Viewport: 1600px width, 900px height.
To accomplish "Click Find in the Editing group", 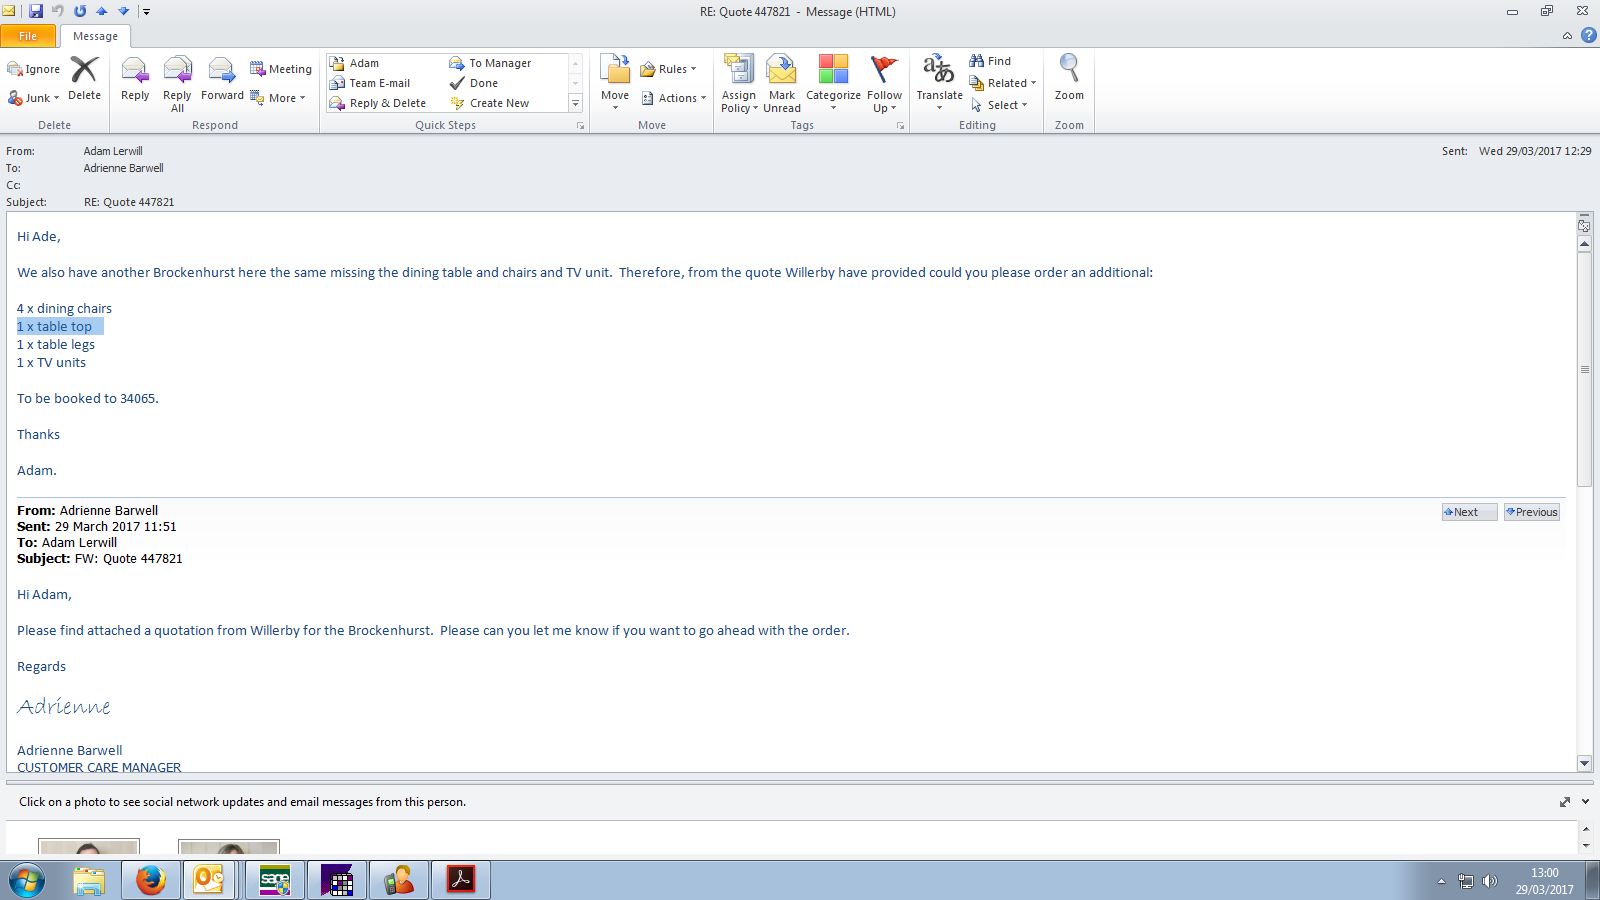I will [991, 61].
